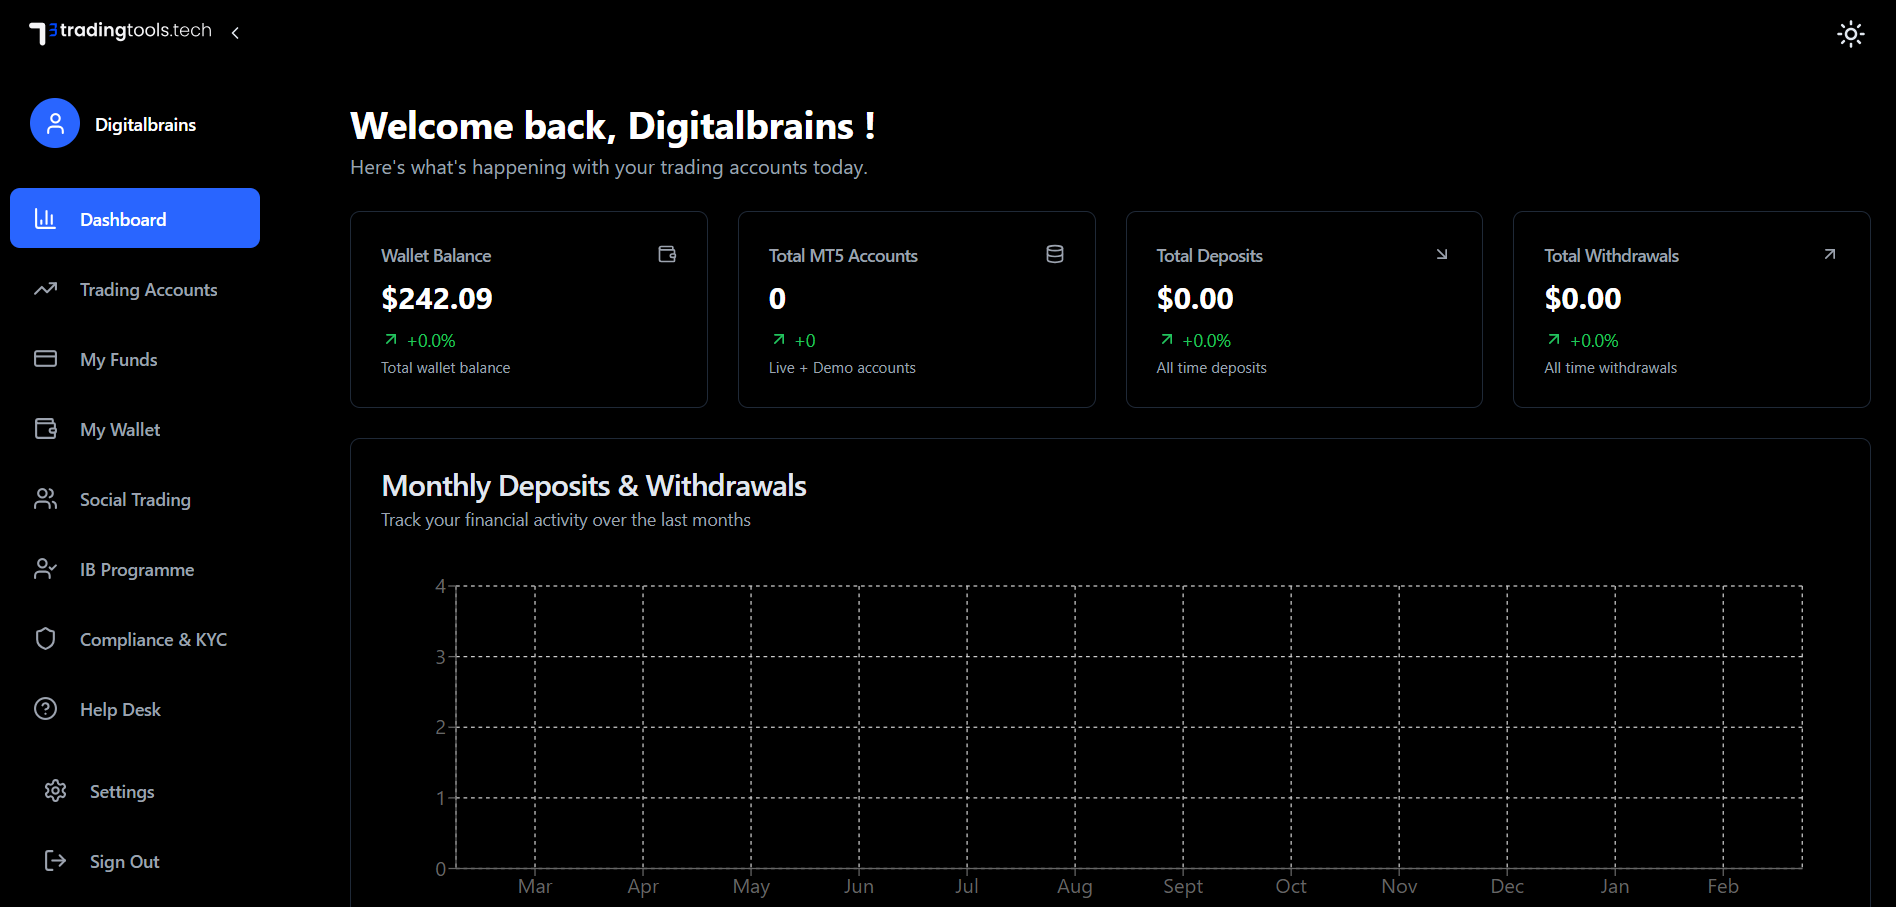Click the Settings gear icon
Viewport: 1896px width, 907px height.
tap(56, 791)
